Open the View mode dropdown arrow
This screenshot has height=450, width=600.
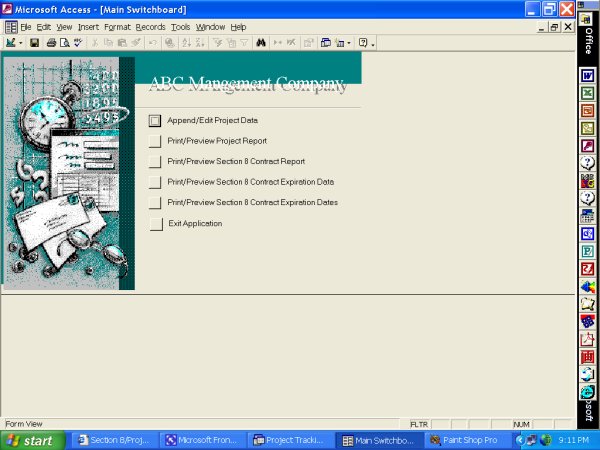coord(21,44)
